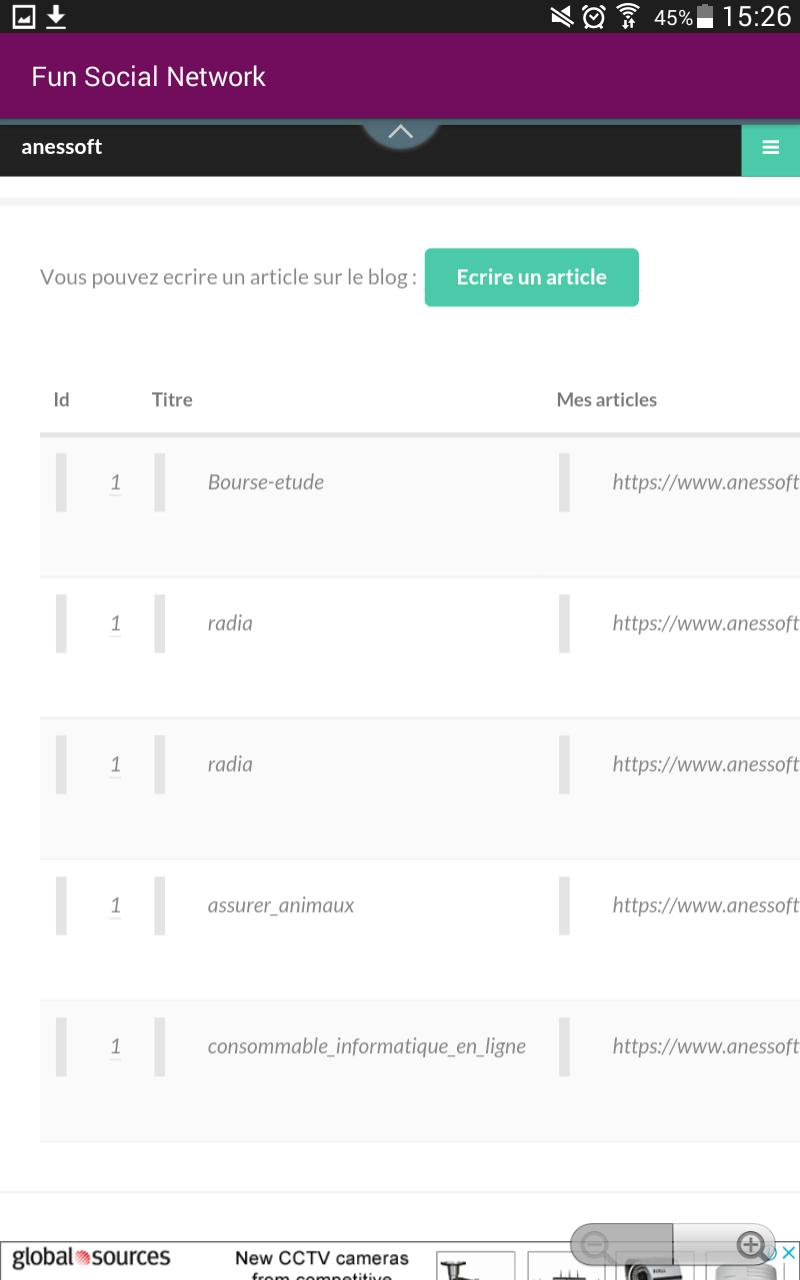Click the Ecrire un article button
Viewport: 800px width, 1280px height.
coord(531,277)
